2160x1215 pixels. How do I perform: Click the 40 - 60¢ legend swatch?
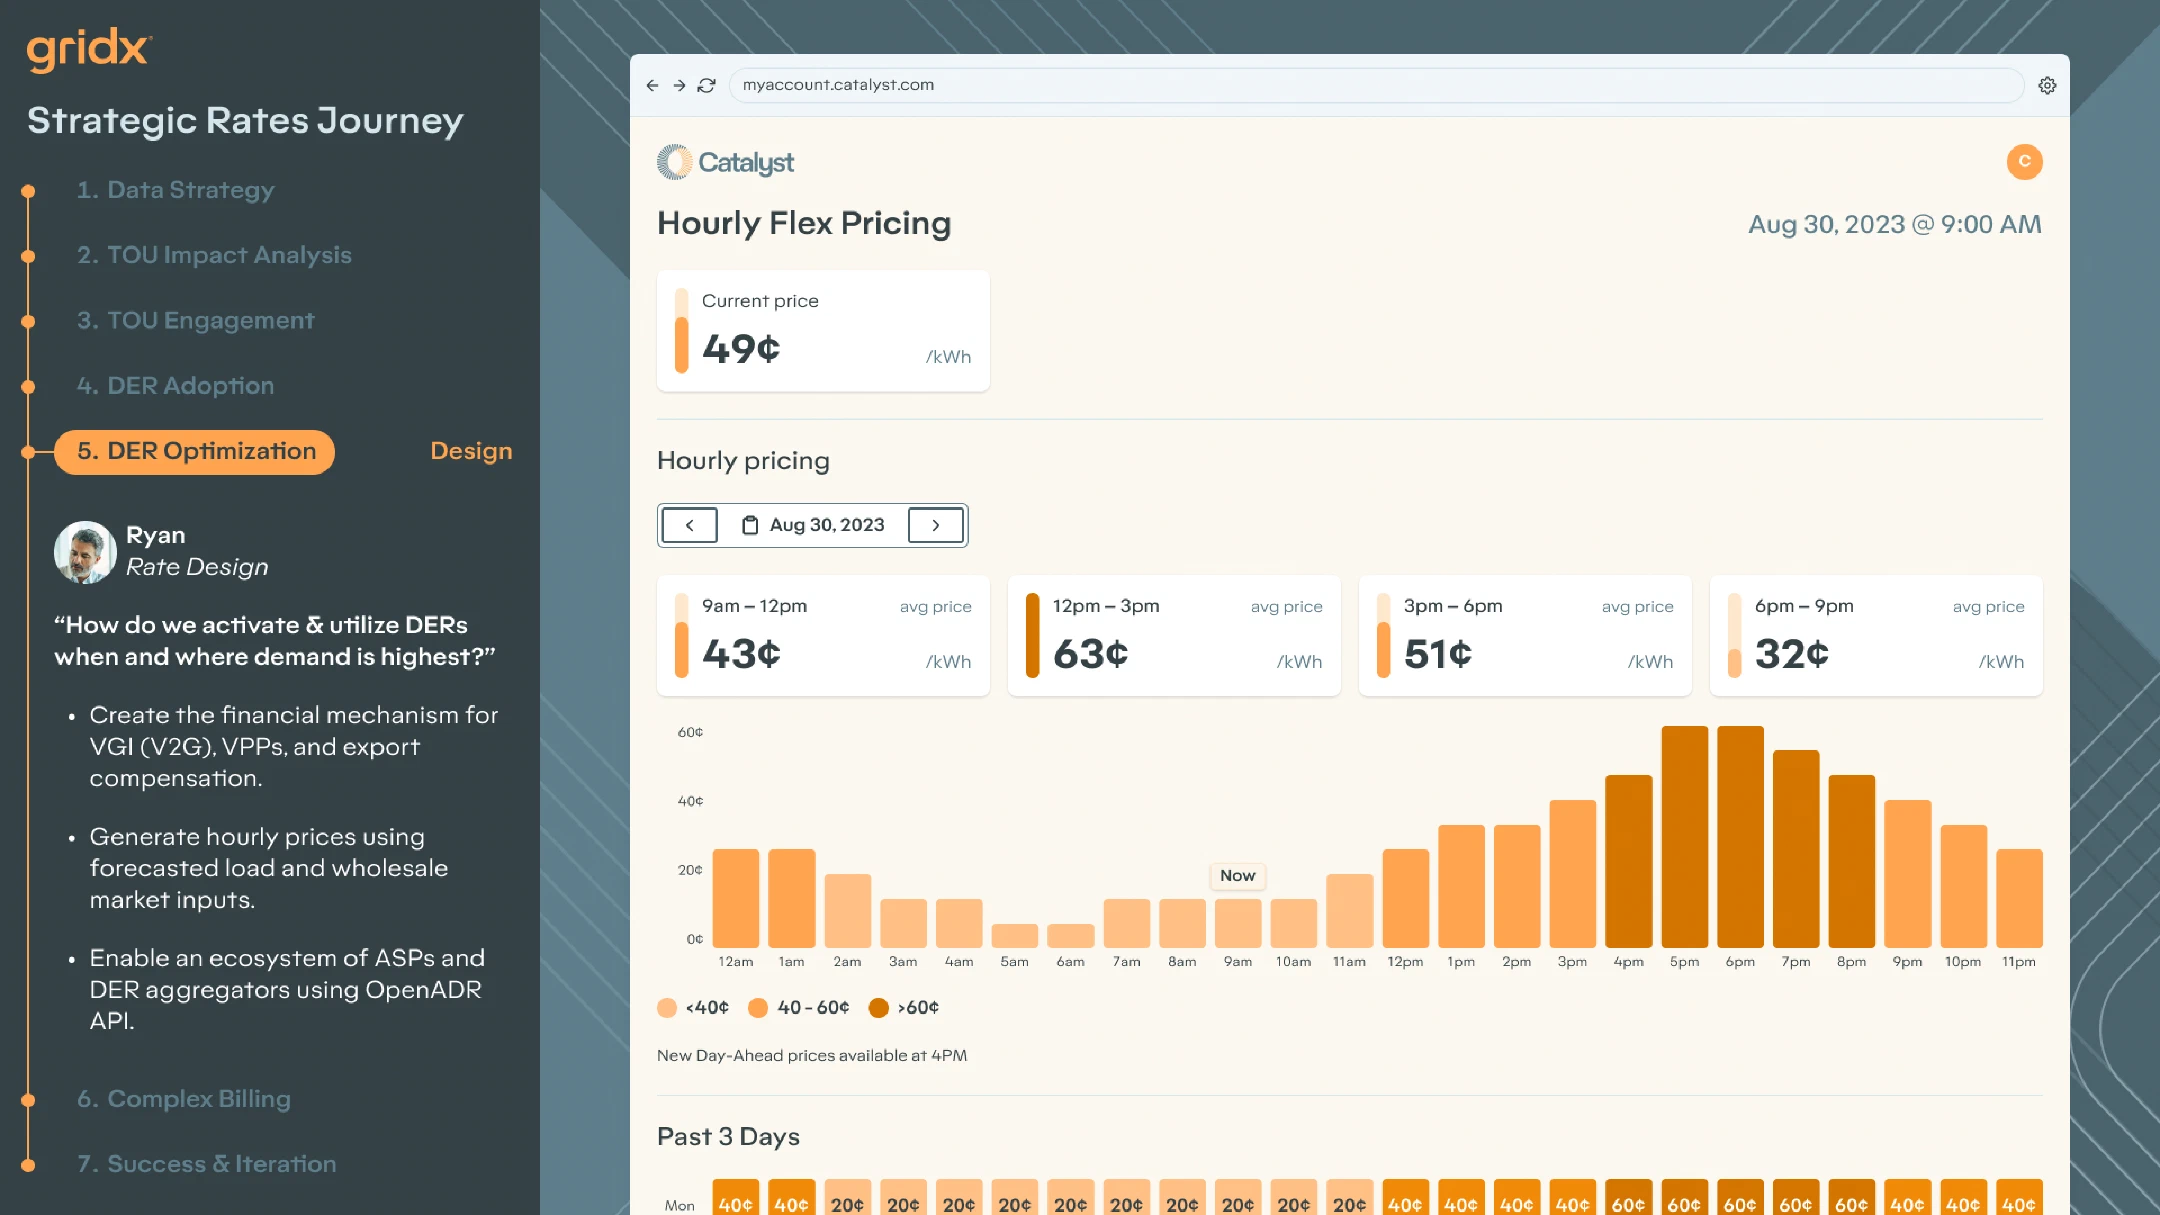click(x=758, y=1008)
